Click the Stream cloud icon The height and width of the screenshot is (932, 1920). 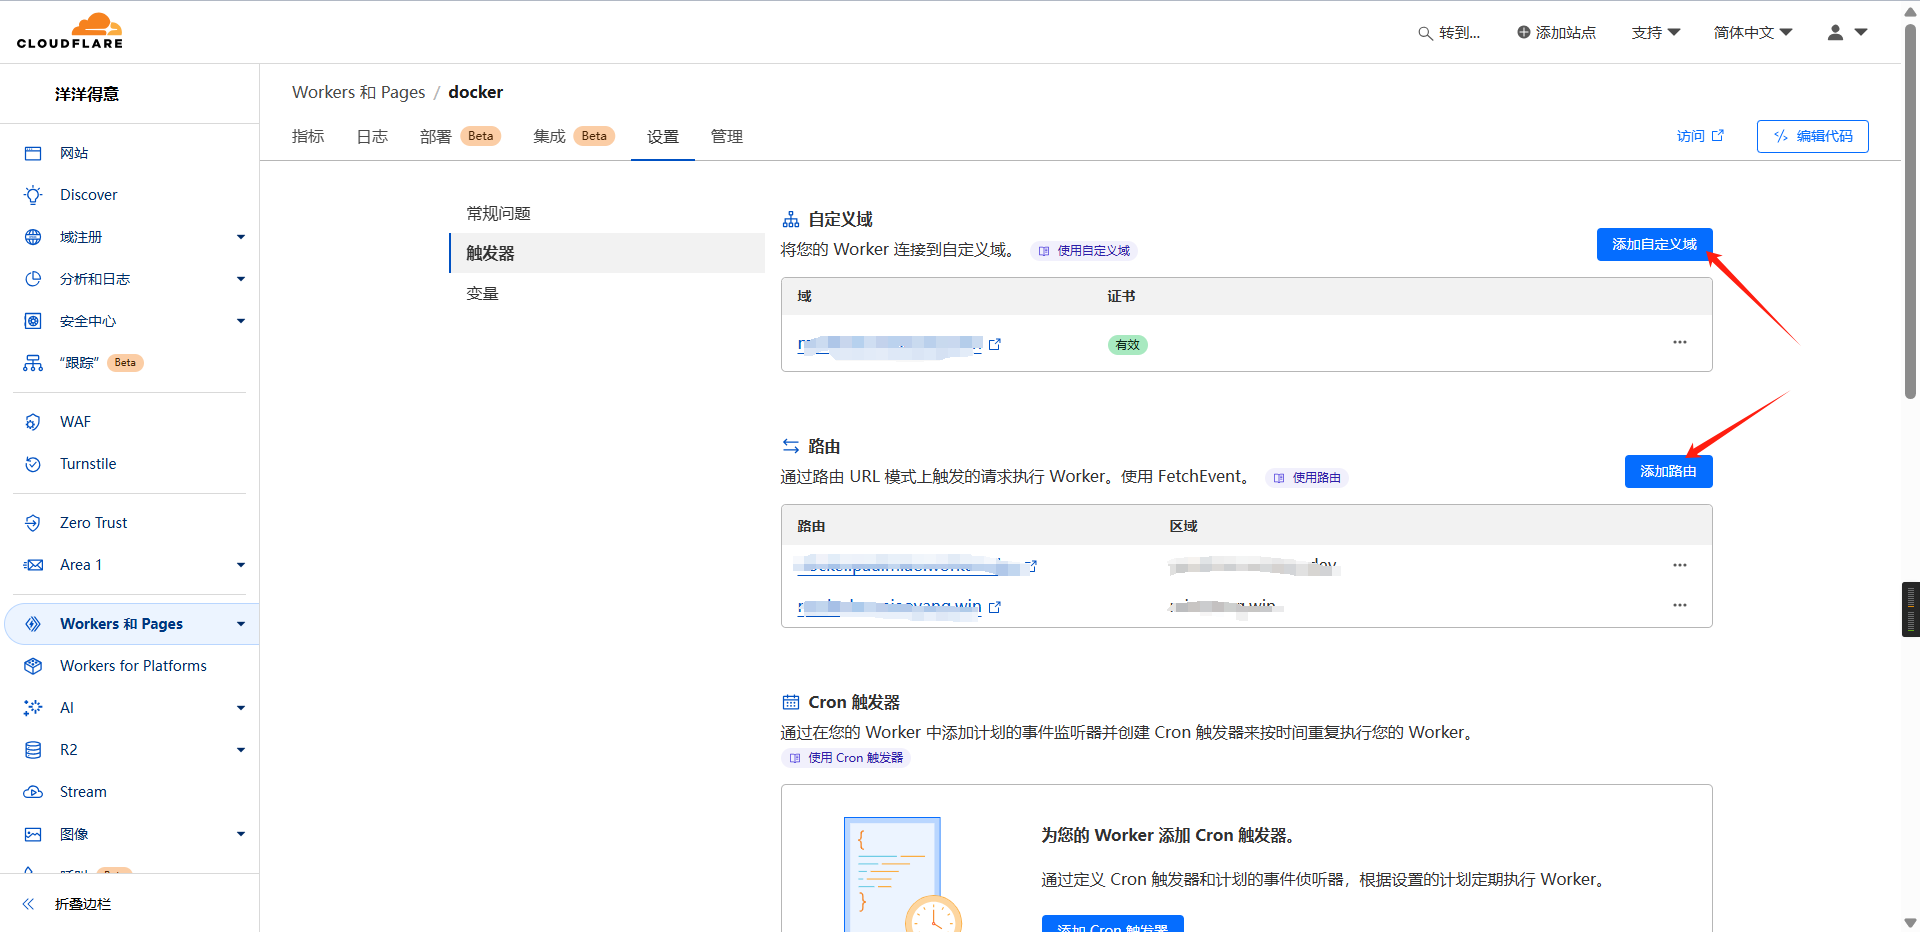click(x=33, y=792)
